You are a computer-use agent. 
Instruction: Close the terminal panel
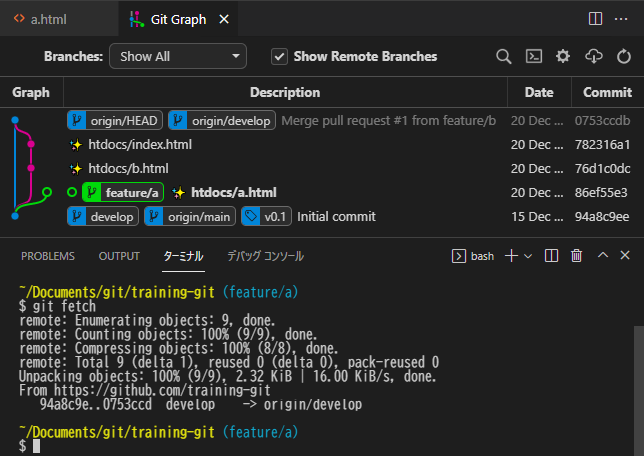[625, 255]
